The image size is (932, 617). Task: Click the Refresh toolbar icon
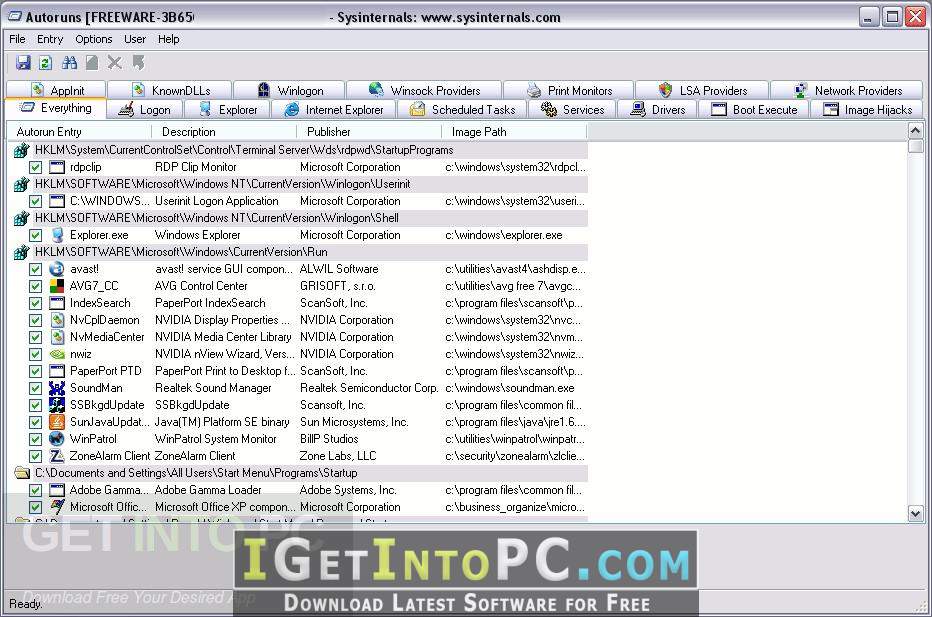coord(46,62)
